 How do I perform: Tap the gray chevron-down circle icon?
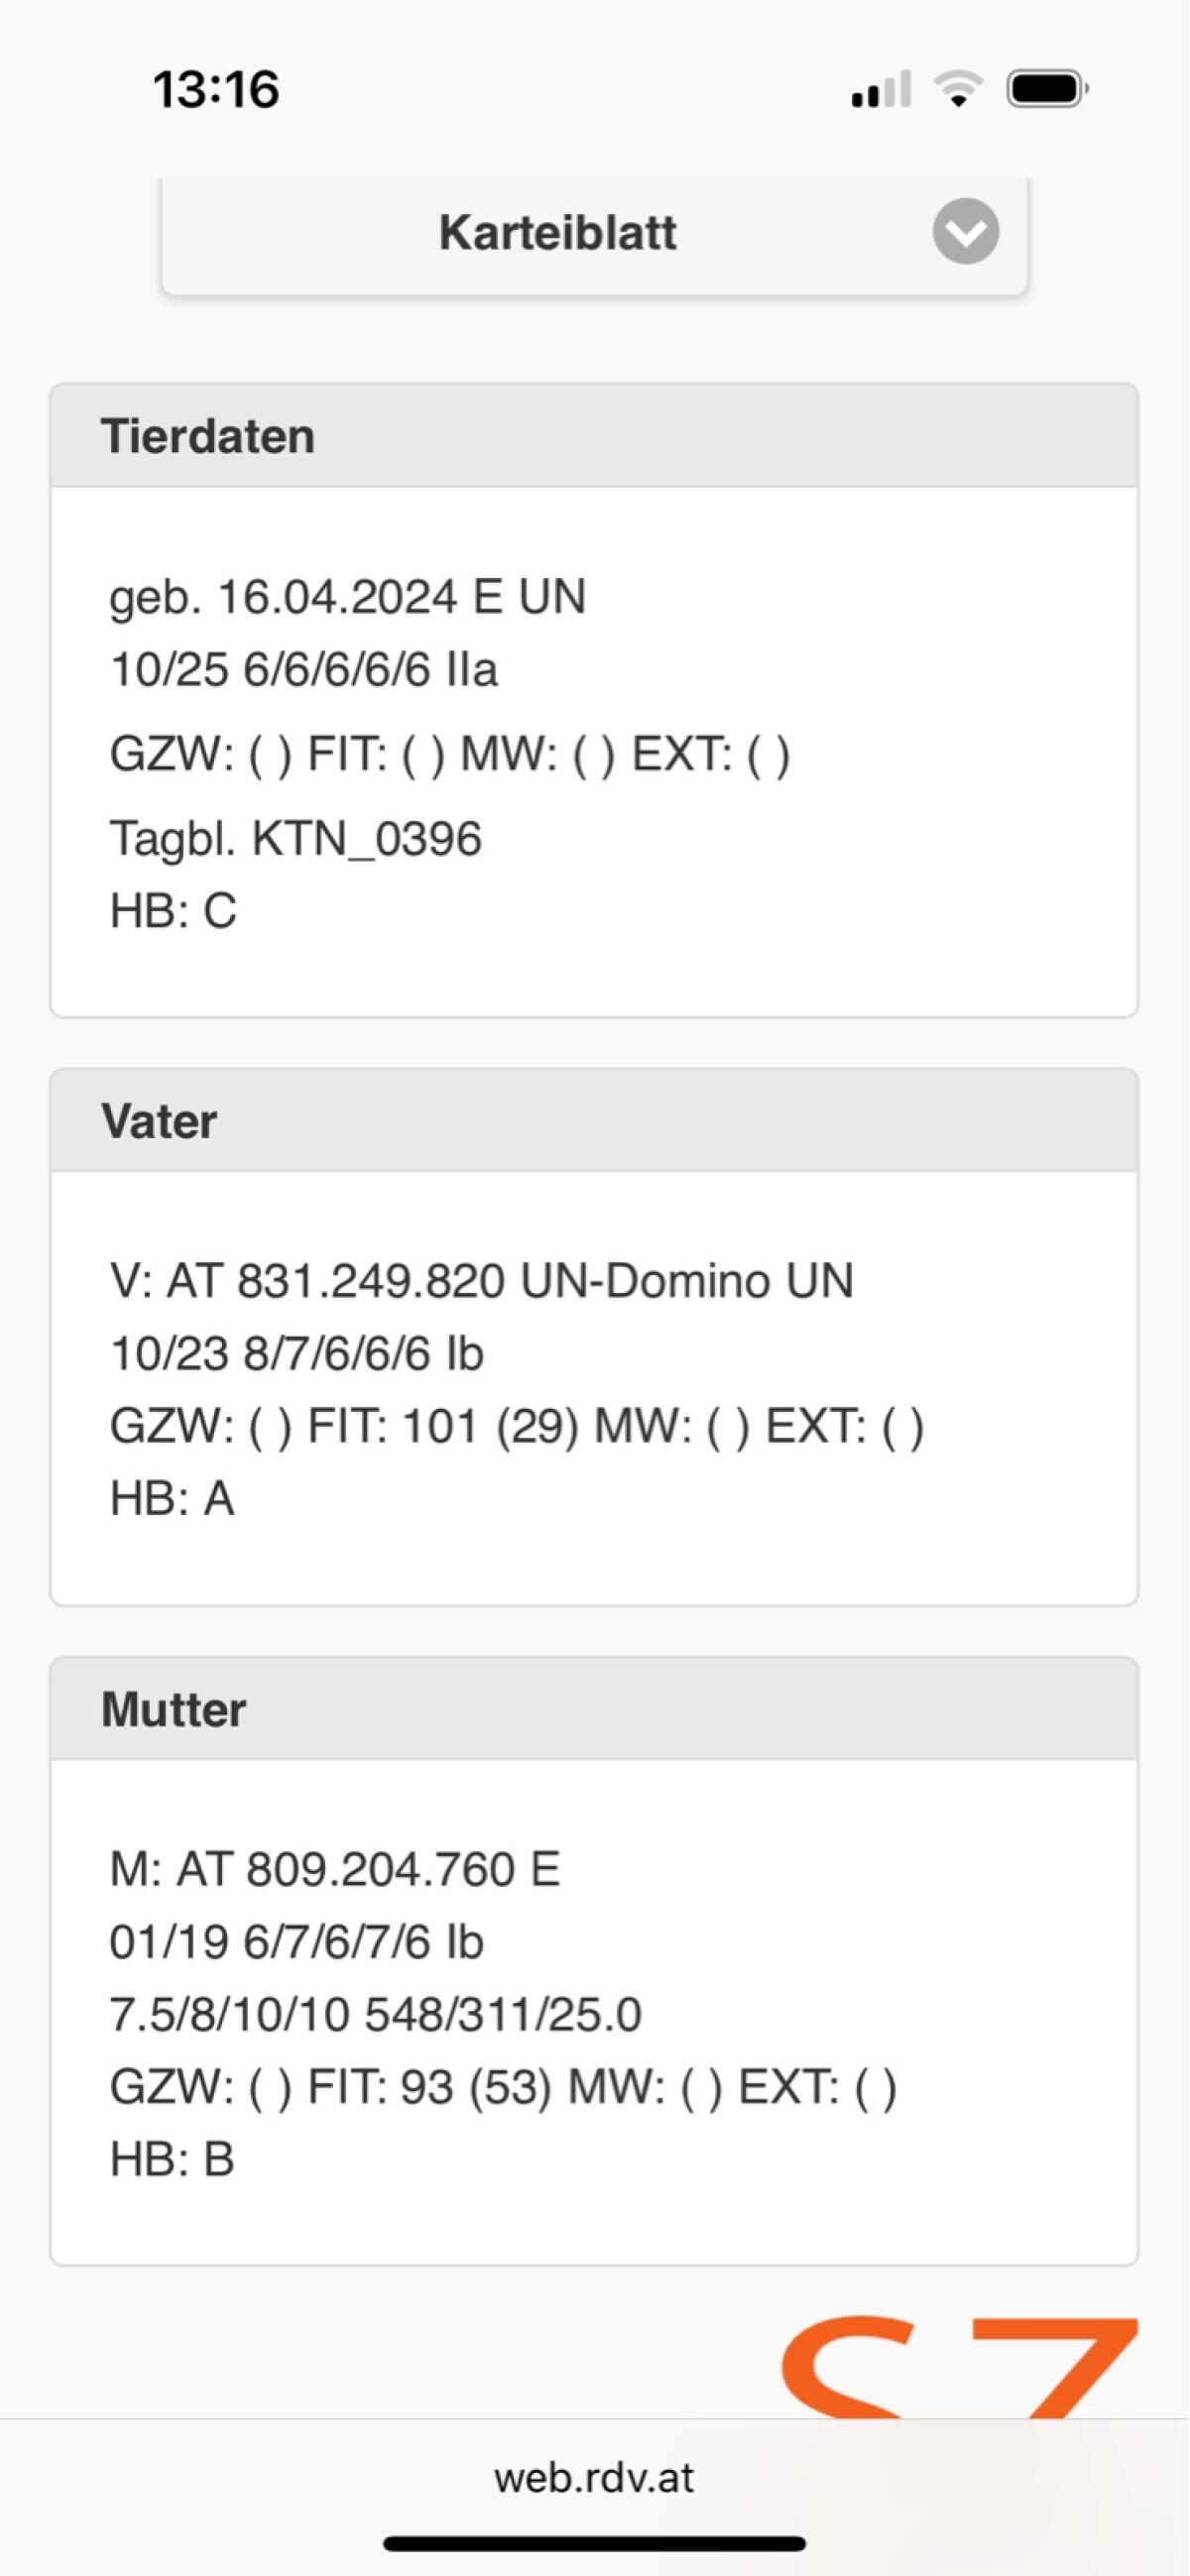click(x=965, y=231)
